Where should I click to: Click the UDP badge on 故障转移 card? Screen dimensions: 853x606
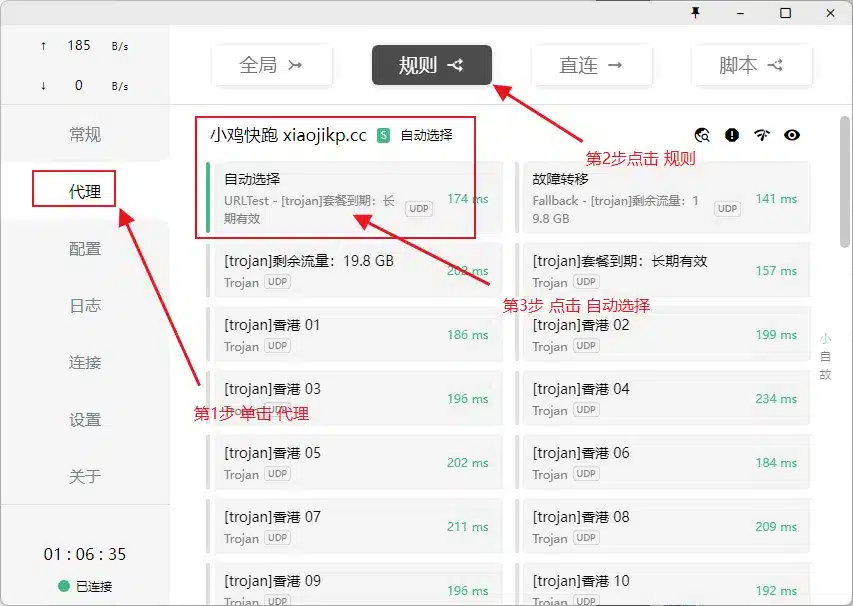[727, 208]
